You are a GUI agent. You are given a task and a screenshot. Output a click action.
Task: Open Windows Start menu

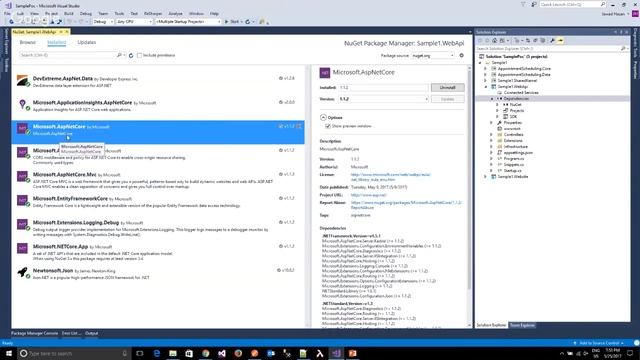pyautogui.click(x=9, y=353)
